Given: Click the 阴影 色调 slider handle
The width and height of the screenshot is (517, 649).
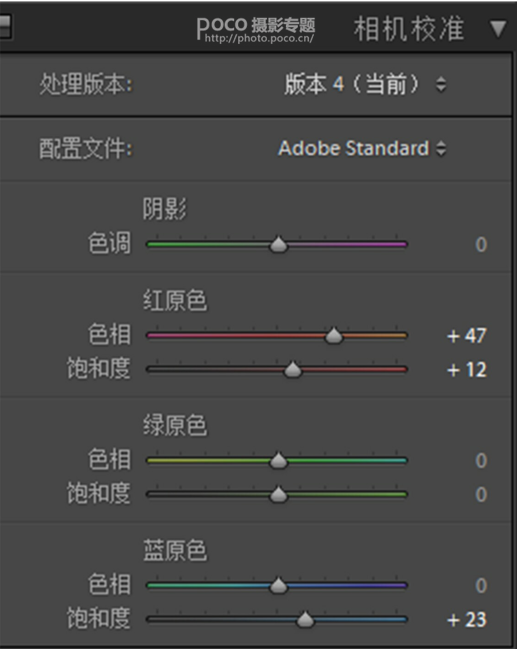Looking at the screenshot, I should coord(279,244).
